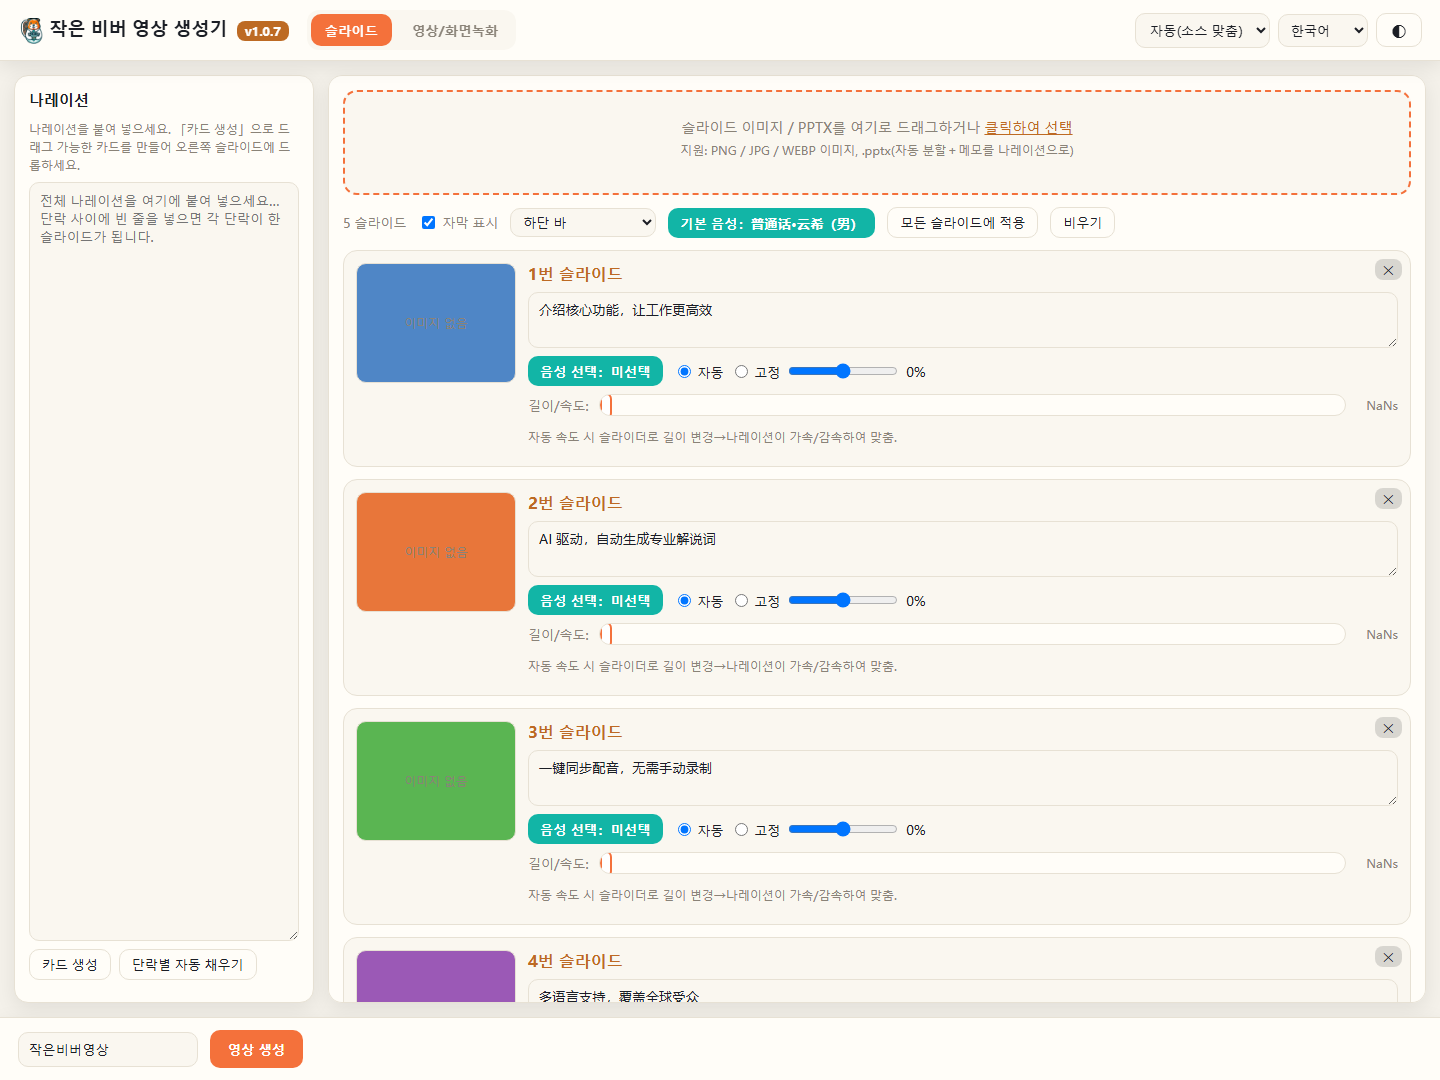Switch to the 슬라이드 tab
This screenshot has height=1080, width=1440.
tap(351, 30)
